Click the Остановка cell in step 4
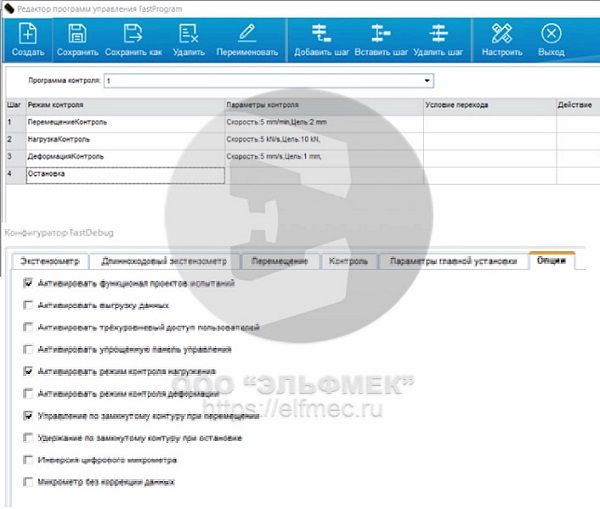This screenshot has height=509, width=600. click(125, 175)
